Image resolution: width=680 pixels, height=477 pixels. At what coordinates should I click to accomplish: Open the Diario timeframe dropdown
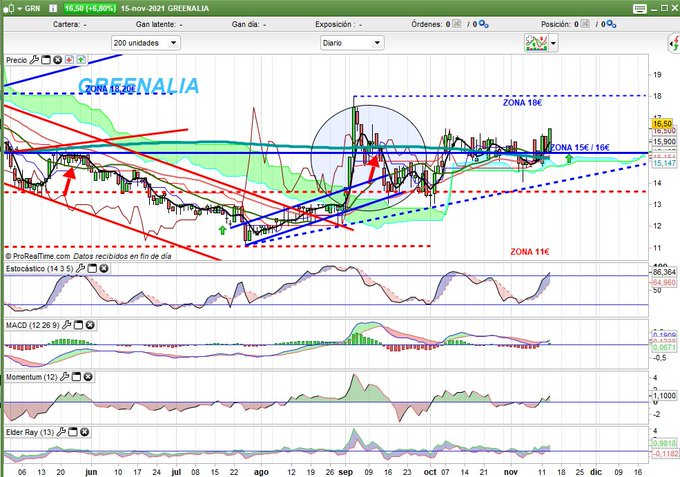(352, 43)
